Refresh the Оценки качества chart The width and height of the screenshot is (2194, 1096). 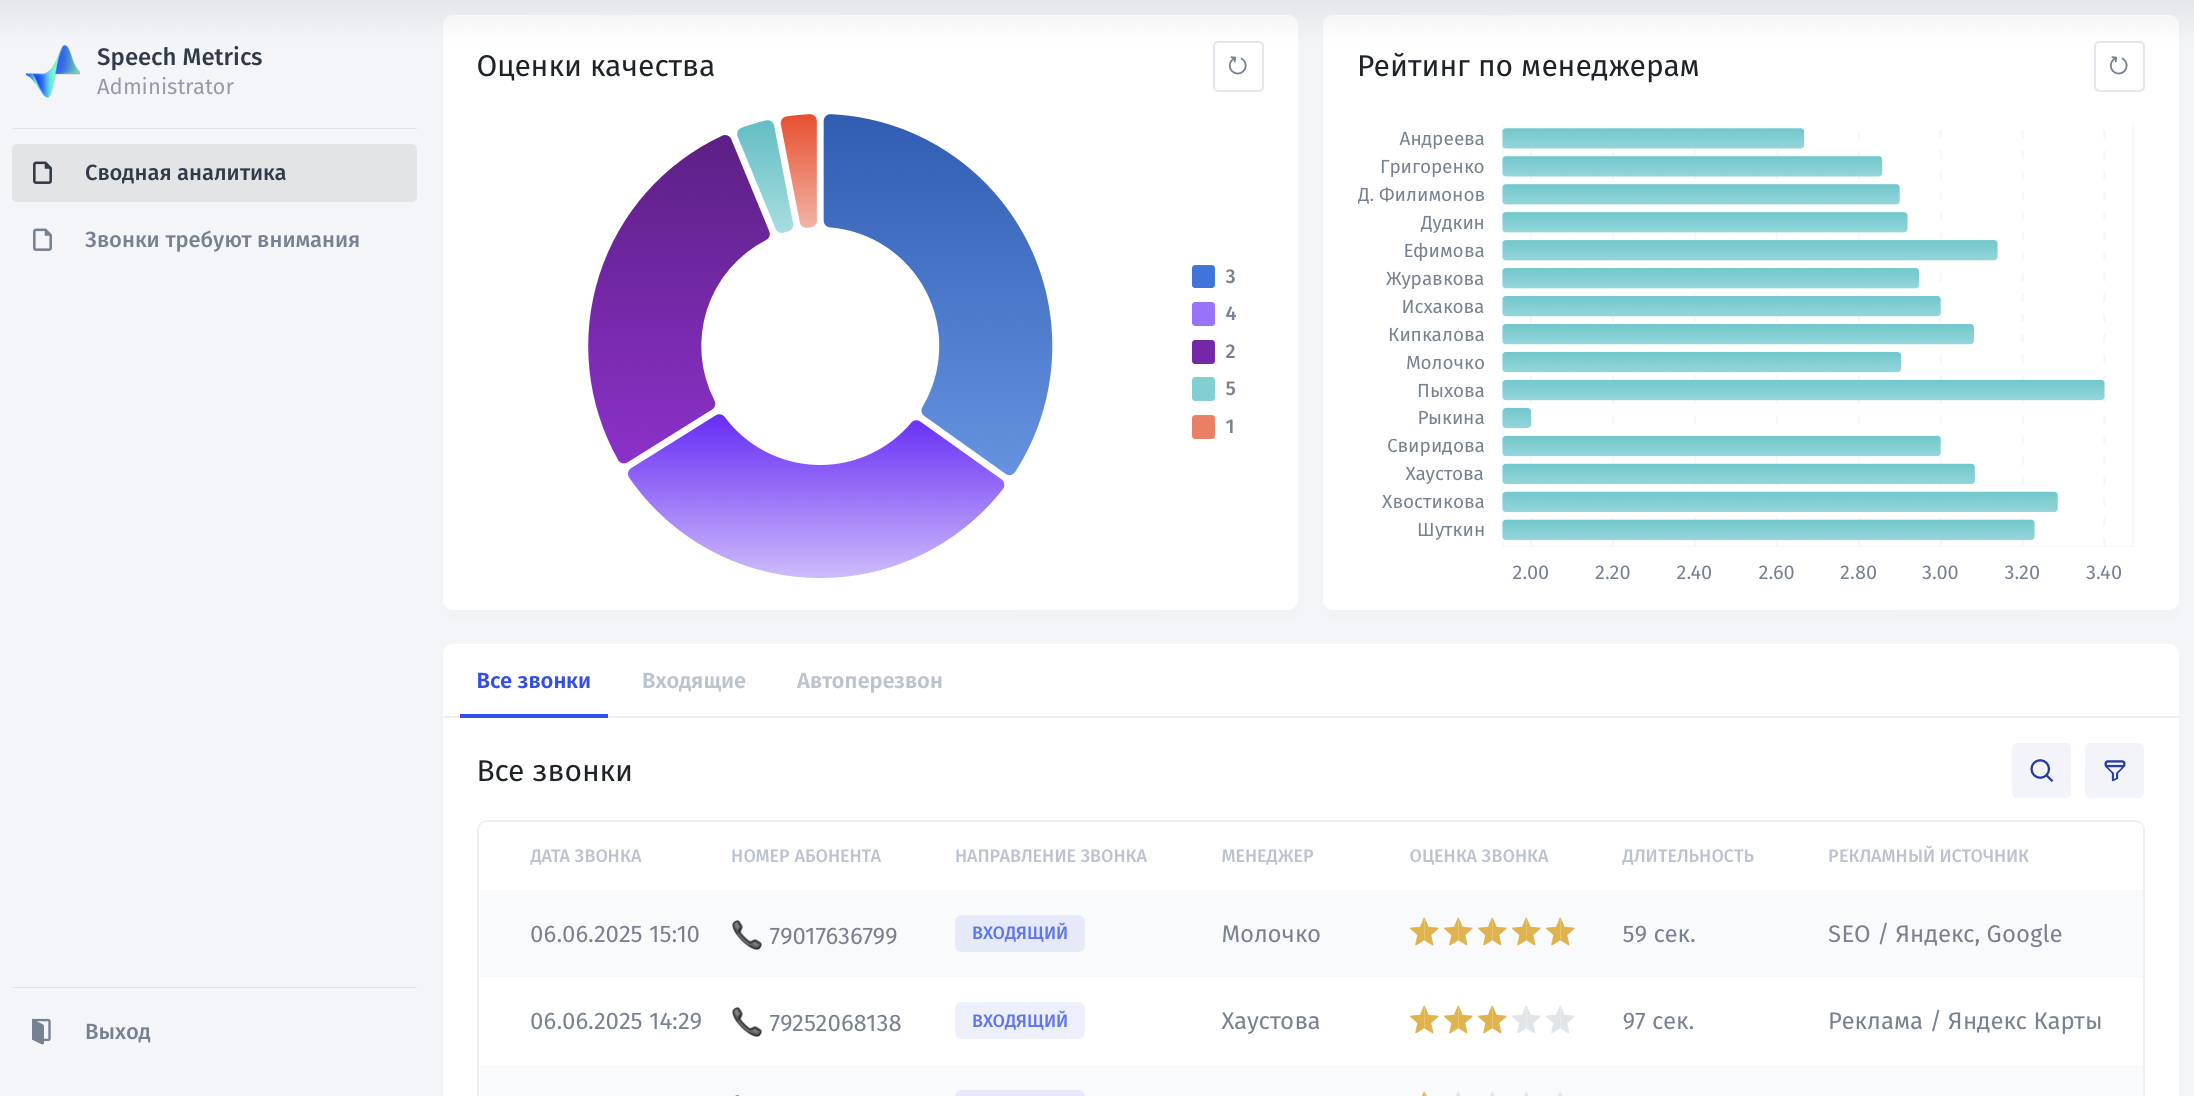click(1238, 66)
